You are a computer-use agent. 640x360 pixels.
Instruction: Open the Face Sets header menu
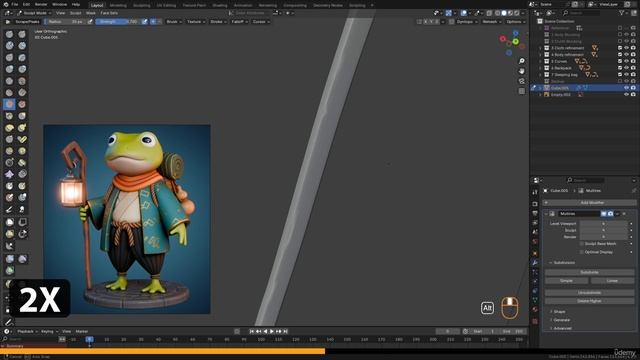(x=109, y=13)
